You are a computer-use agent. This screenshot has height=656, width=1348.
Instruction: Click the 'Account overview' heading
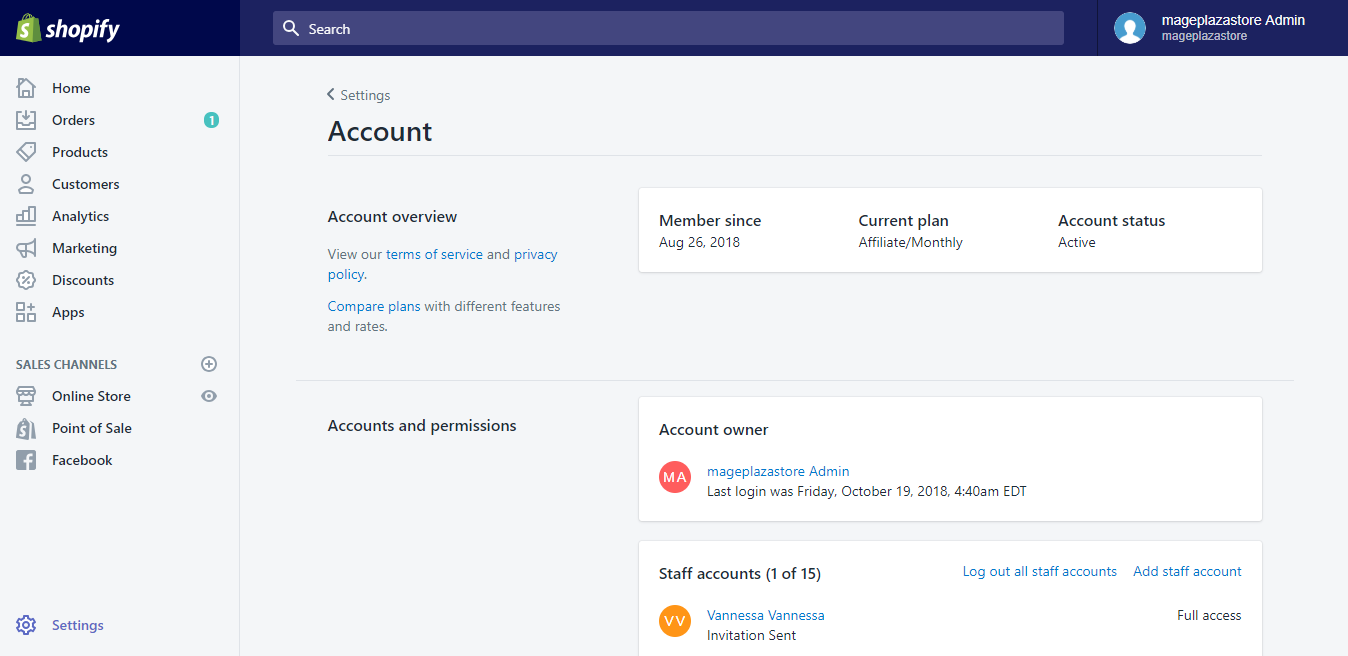pos(392,216)
